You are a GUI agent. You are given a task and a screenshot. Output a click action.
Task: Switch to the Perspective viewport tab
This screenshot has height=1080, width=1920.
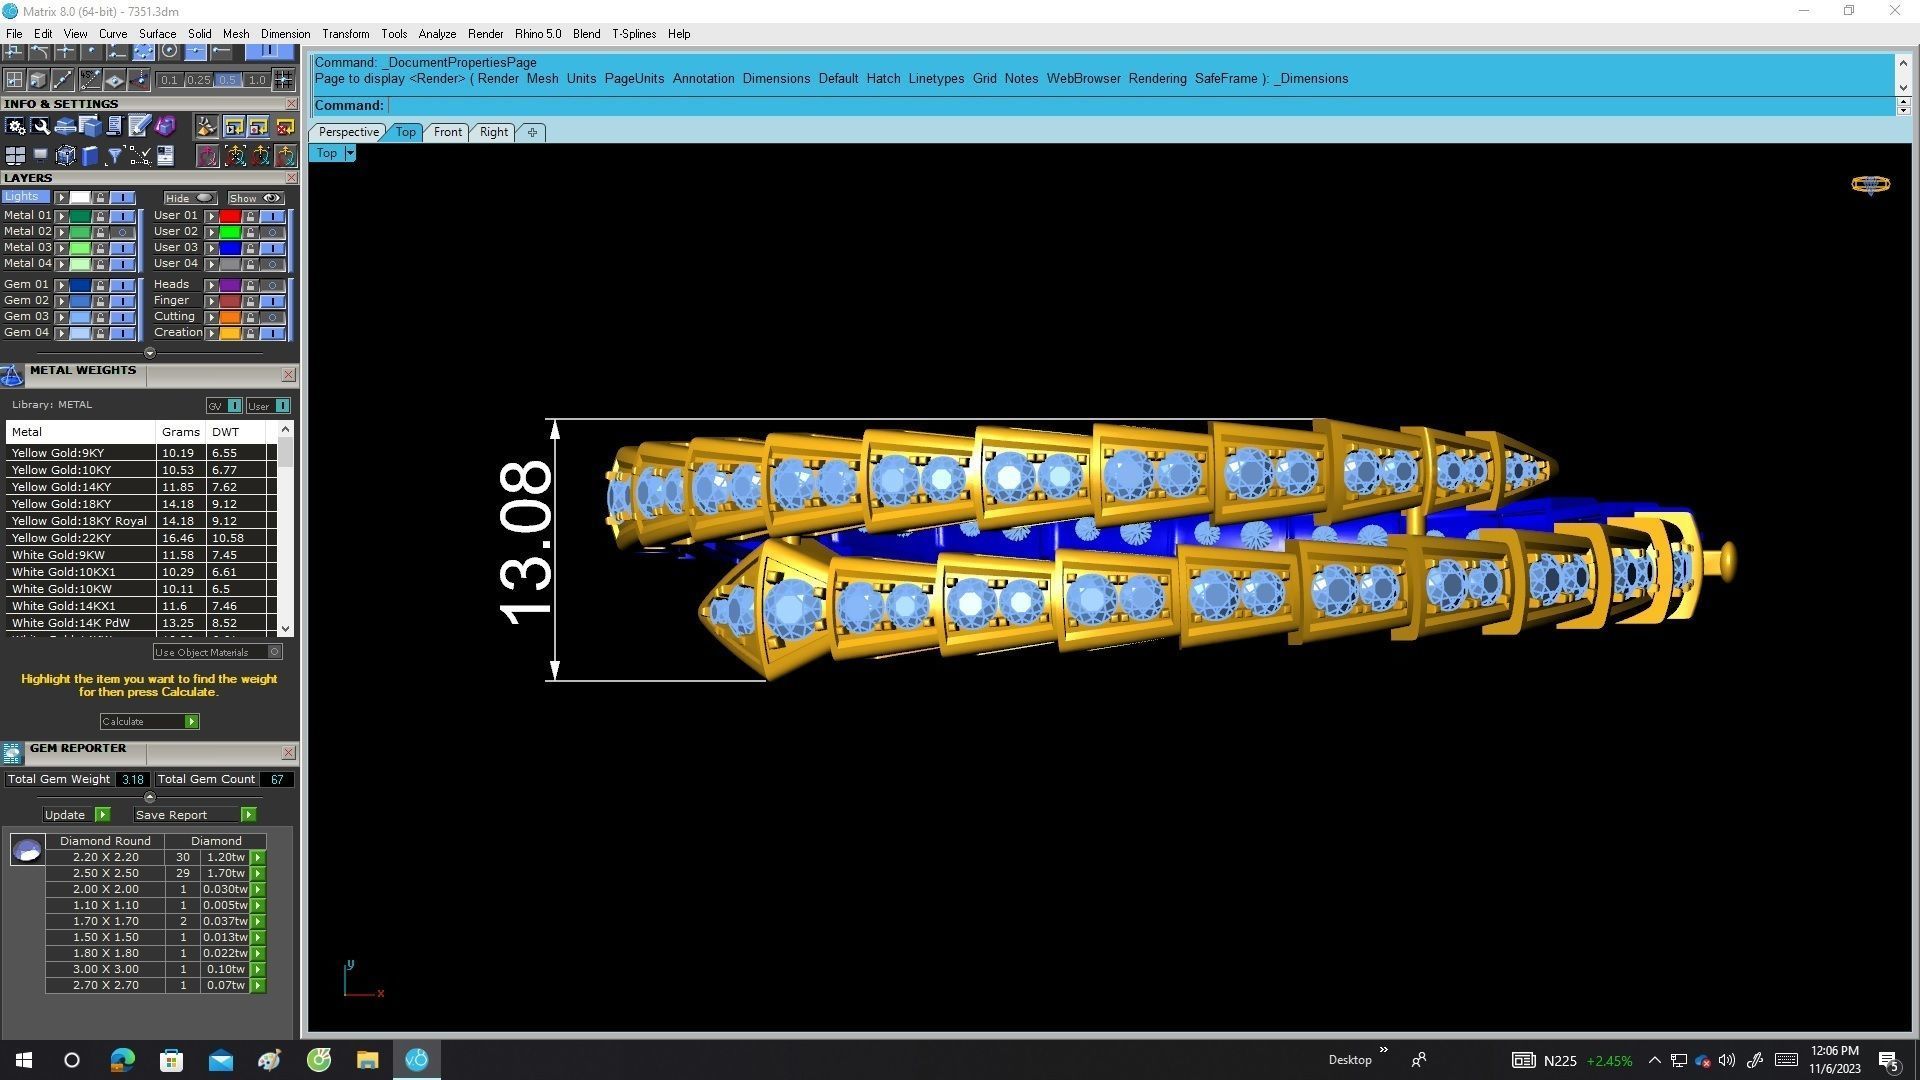click(x=348, y=132)
